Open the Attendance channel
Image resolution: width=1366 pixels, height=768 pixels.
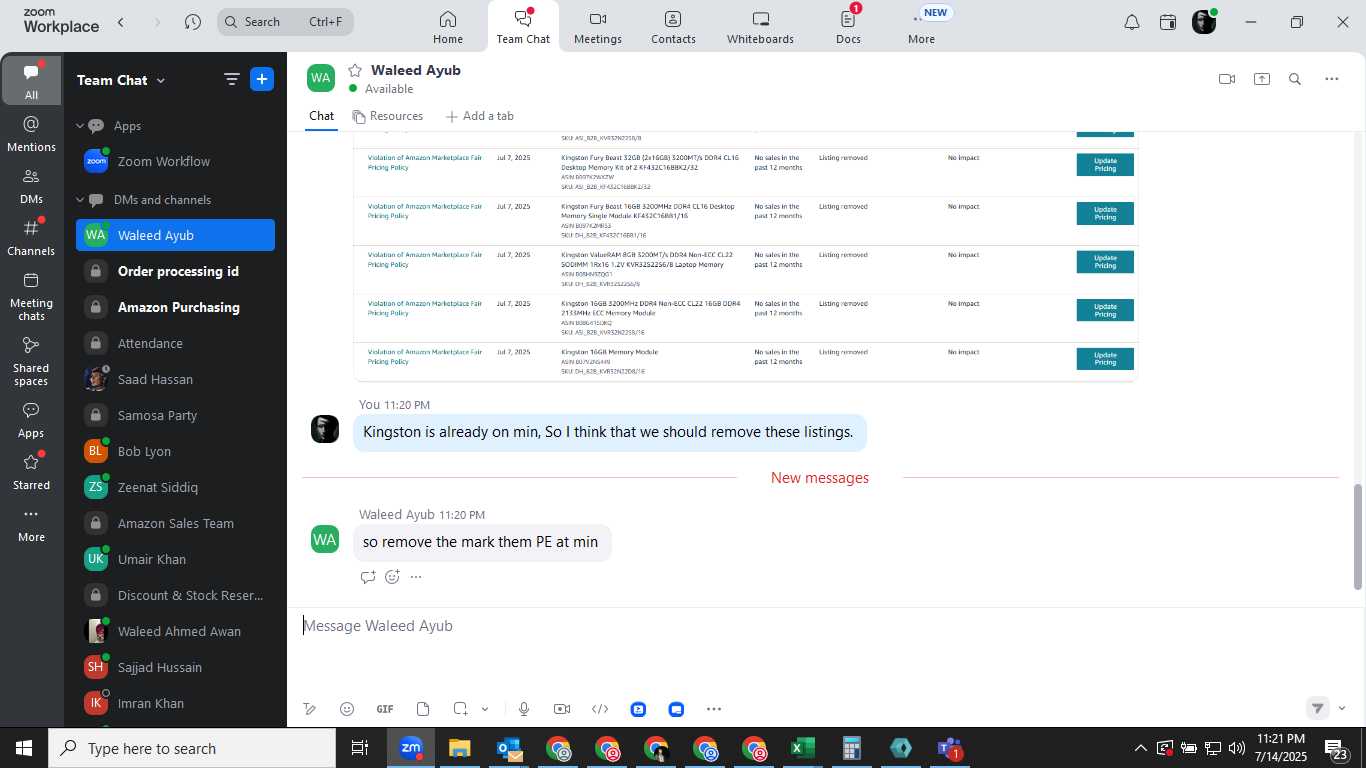tap(175, 343)
